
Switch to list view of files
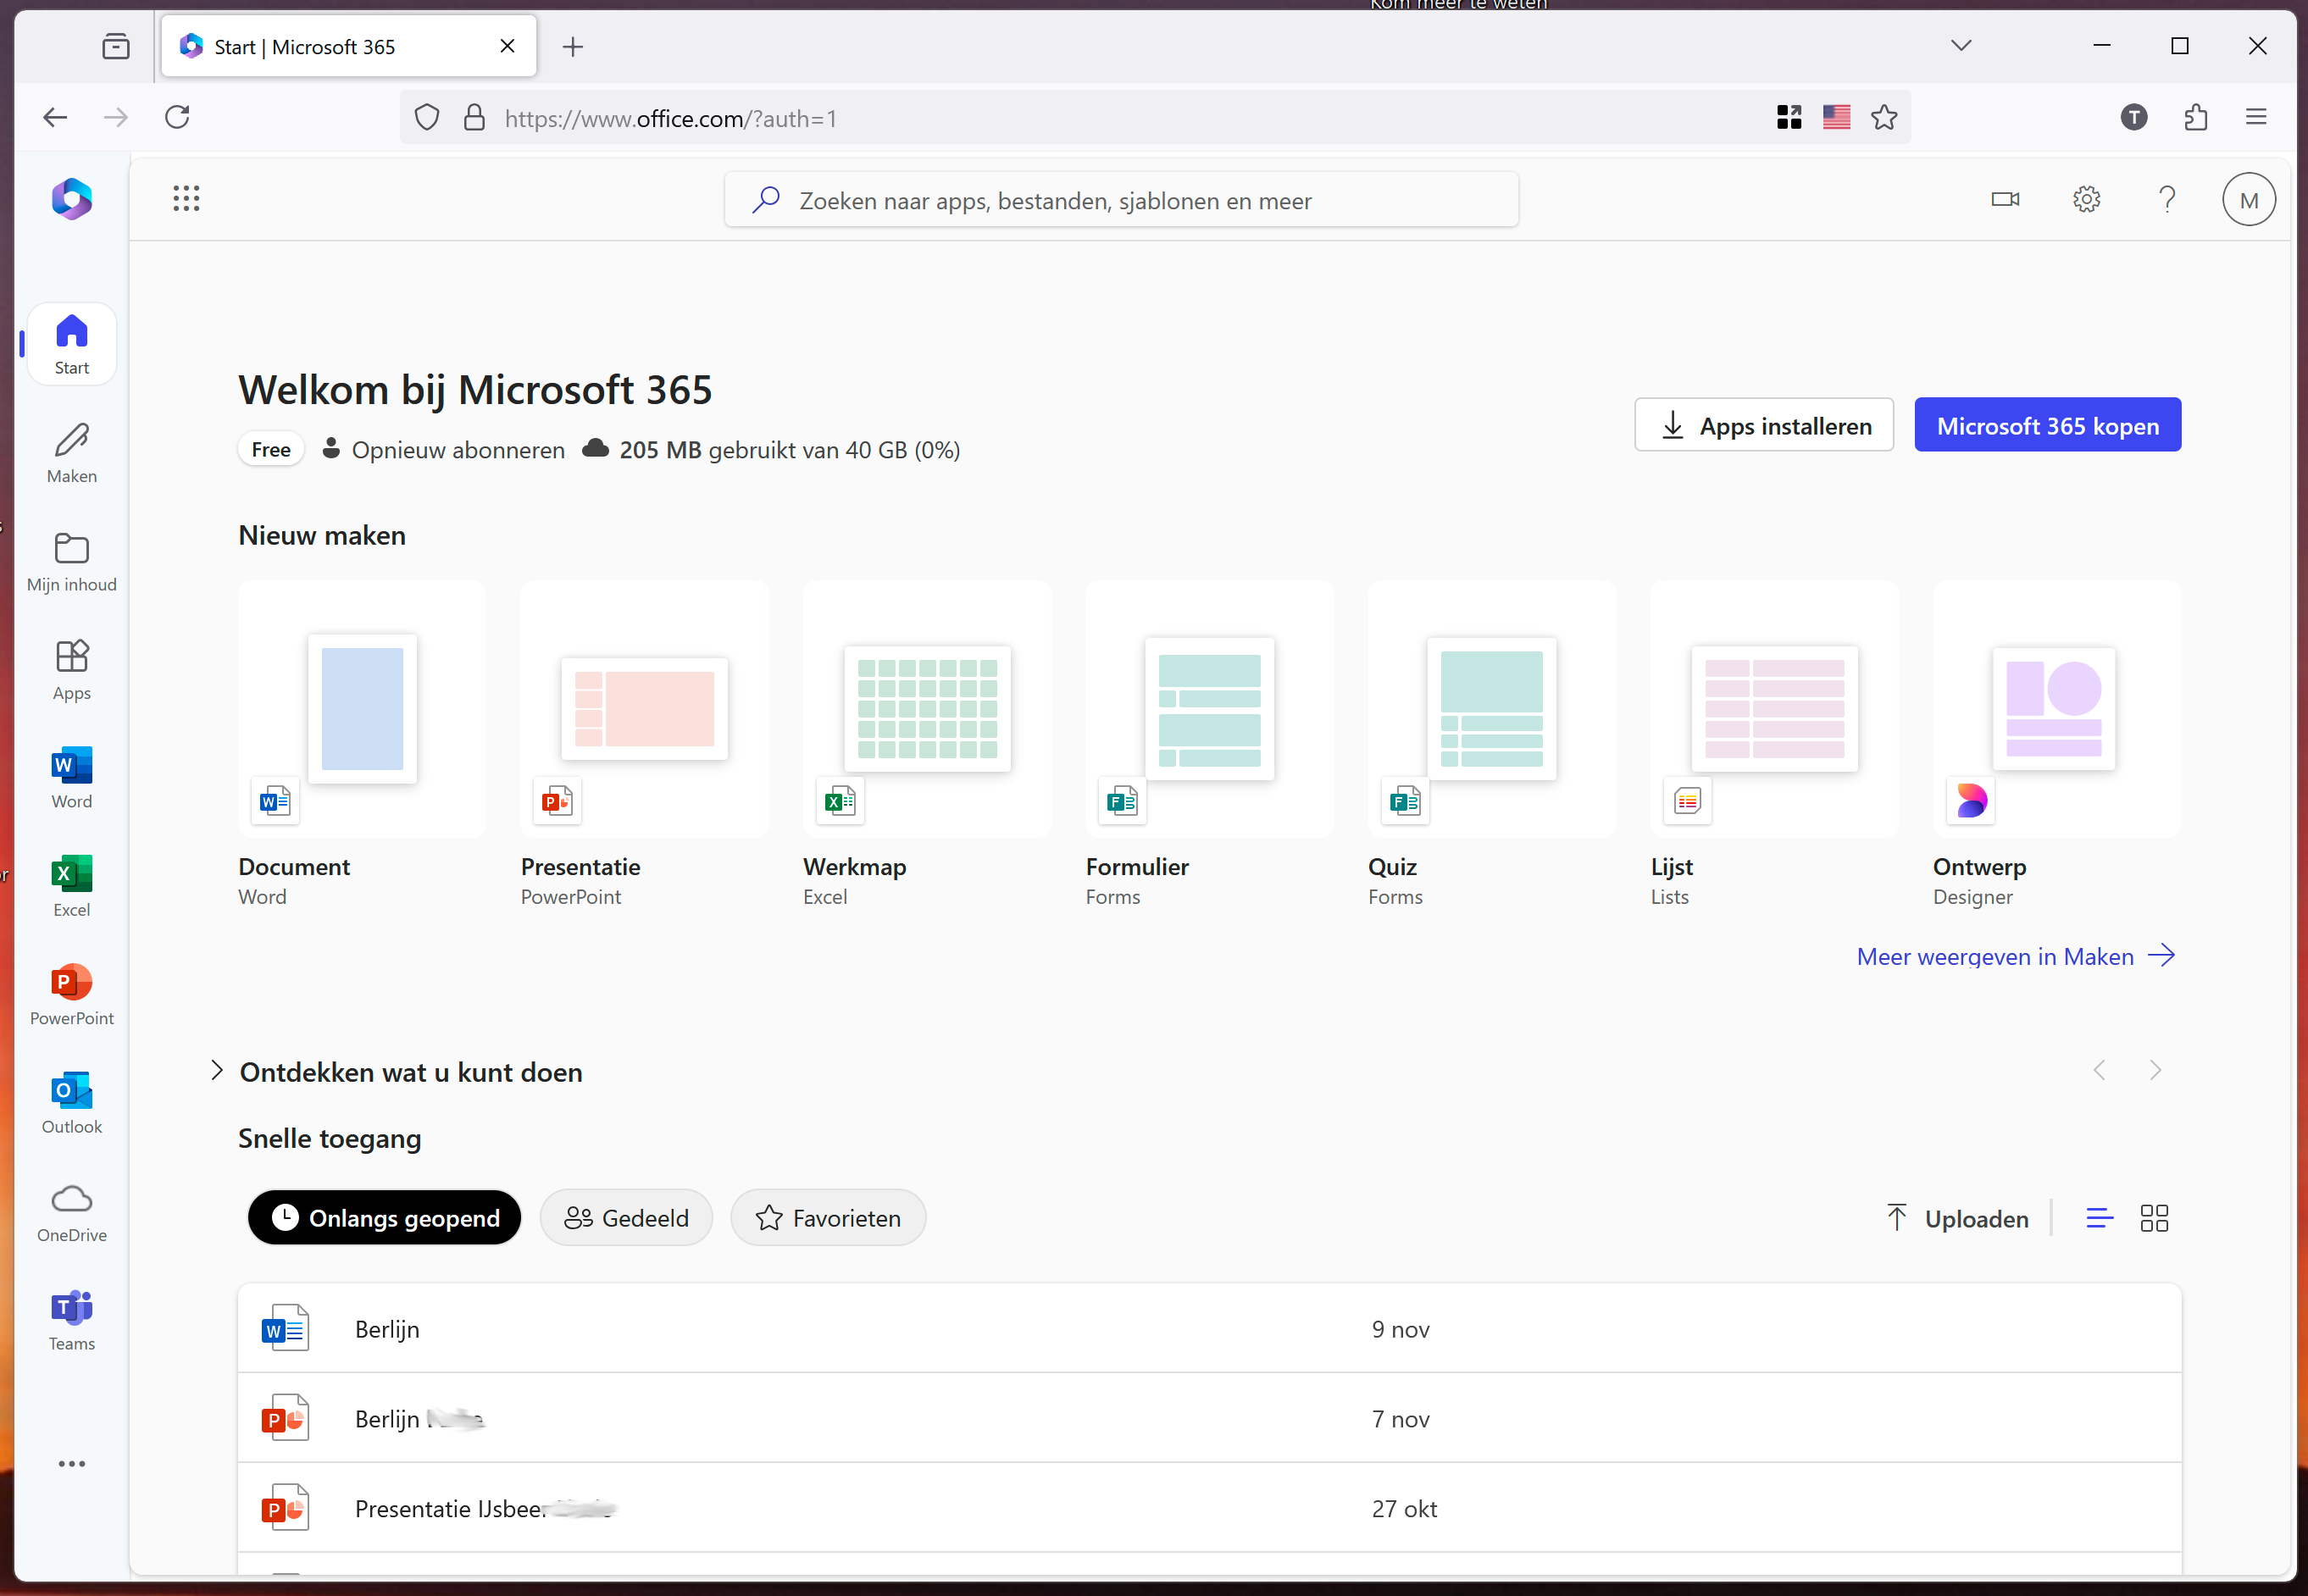(x=2099, y=1217)
